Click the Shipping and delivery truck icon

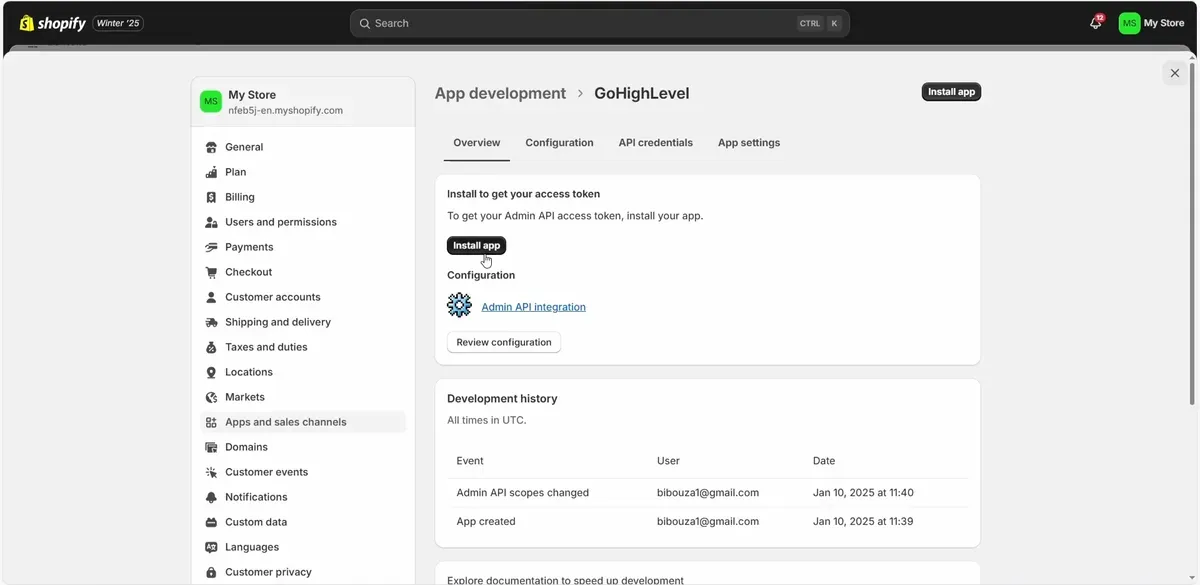coord(211,322)
